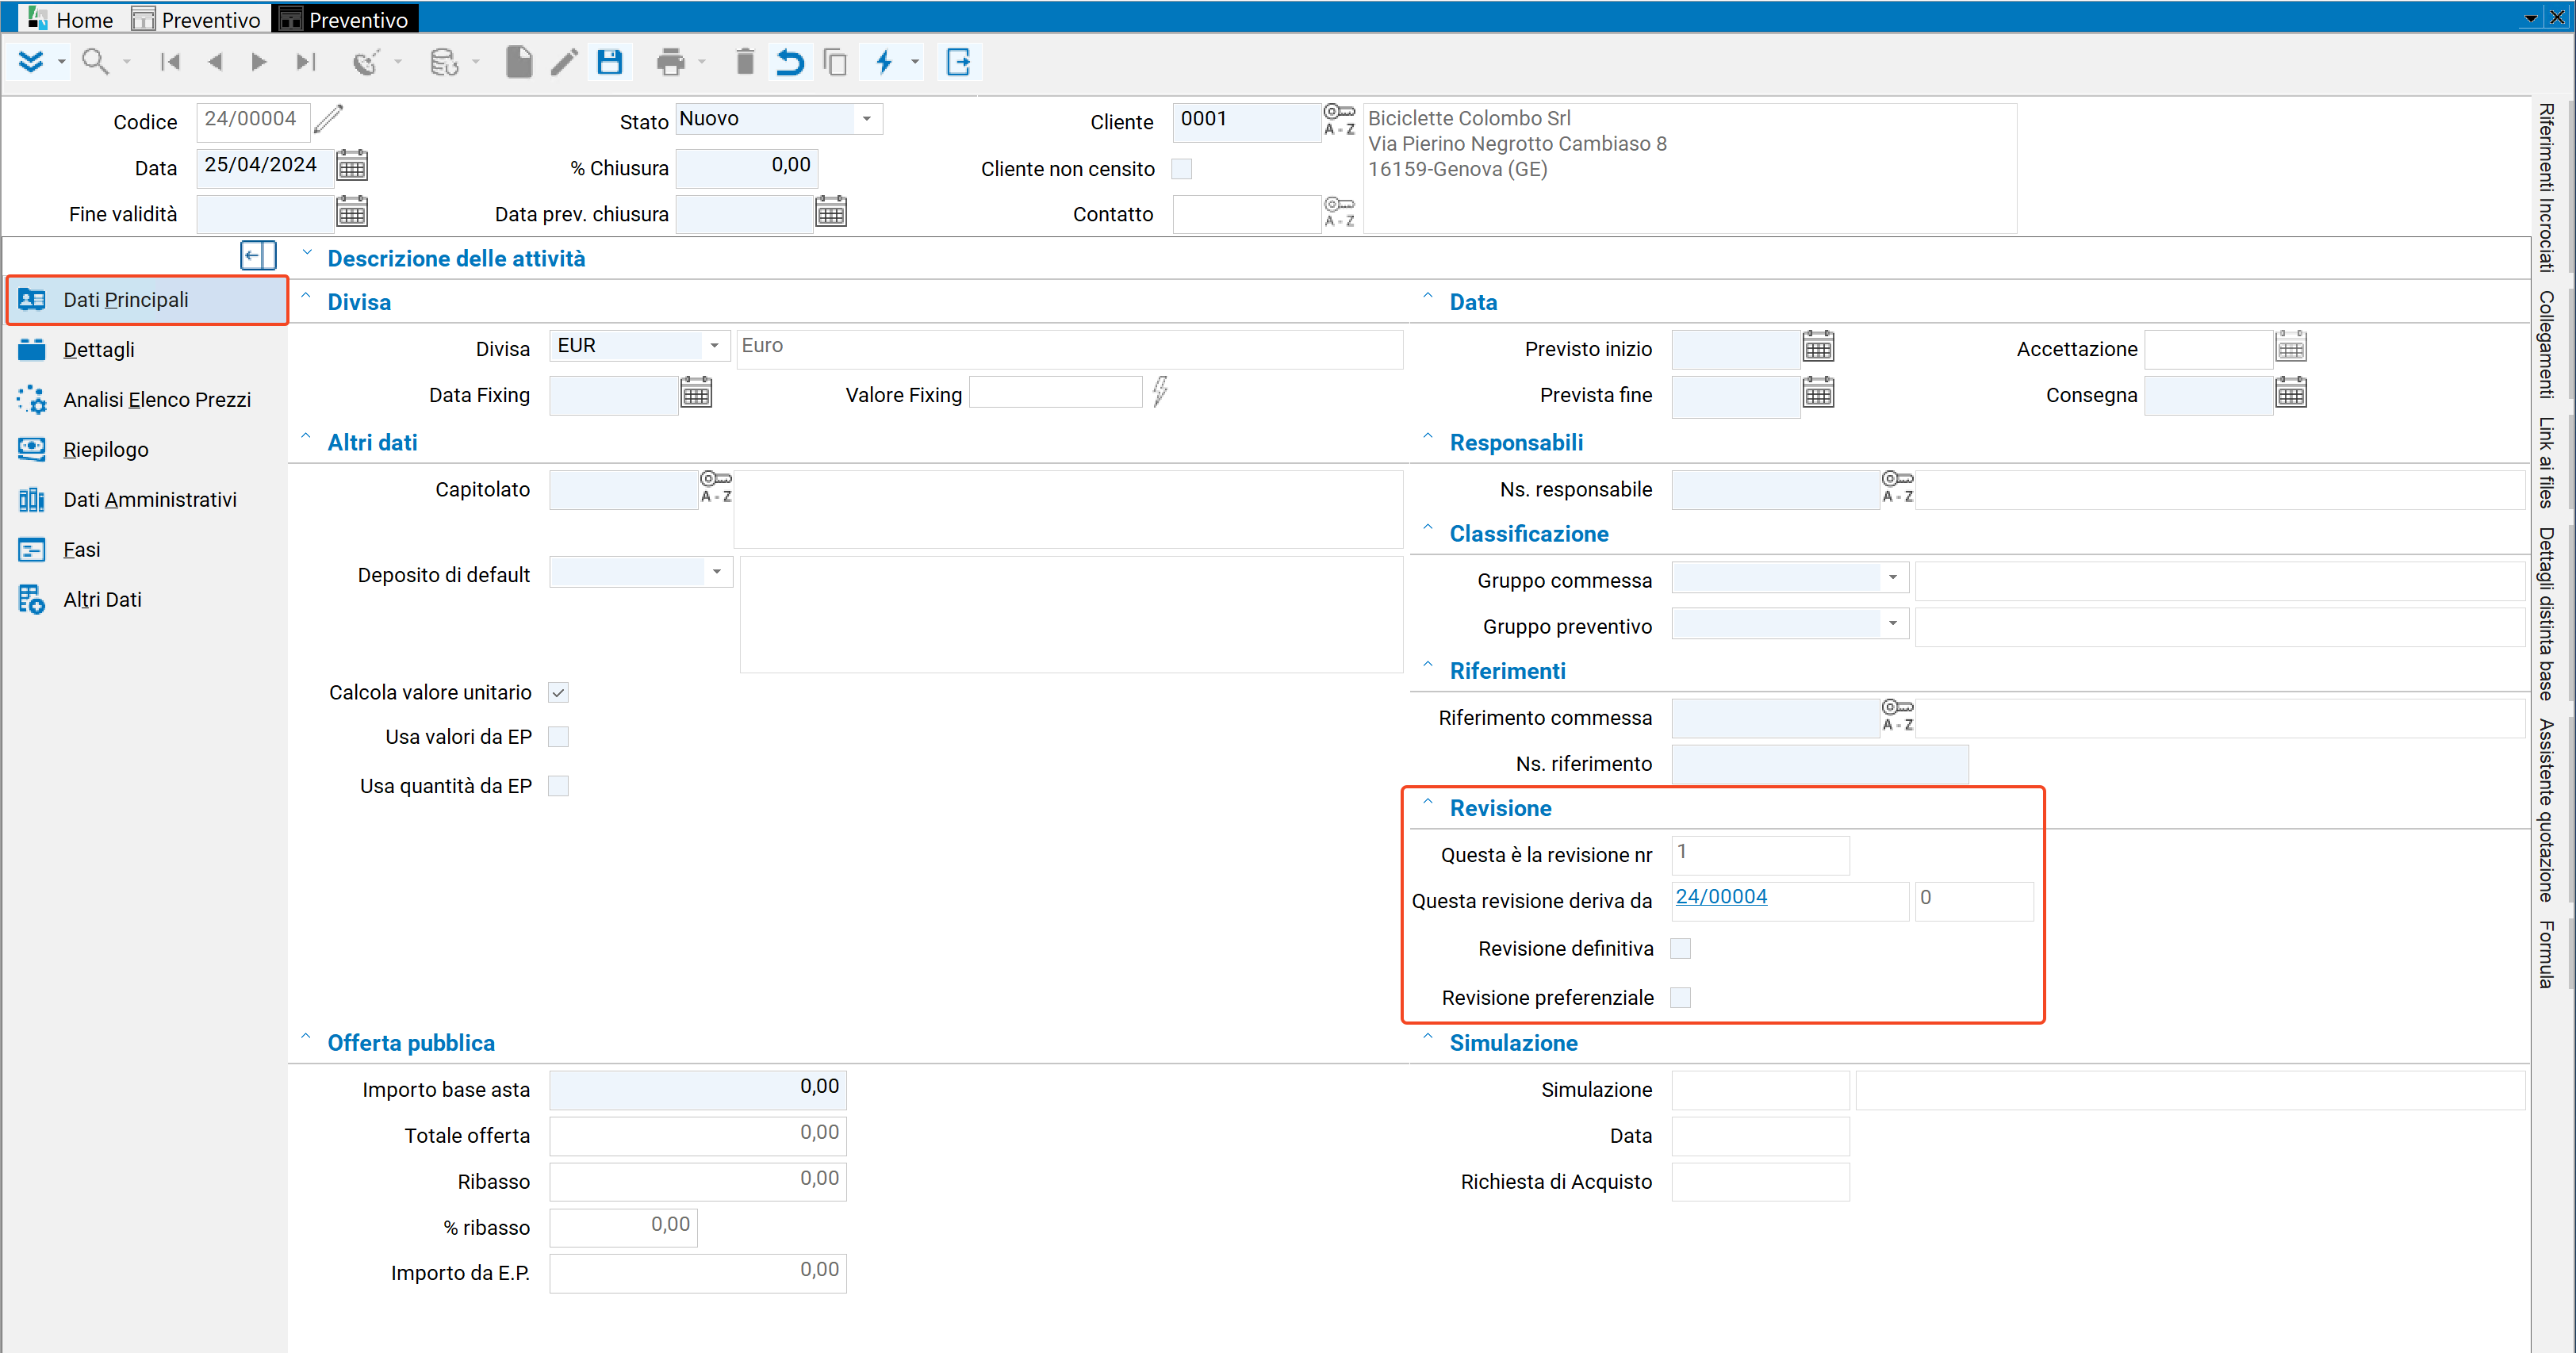Click the search magnifier toolbar icon
The height and width of the screenshot is (1353, 2576).
[x=95, y=62]
